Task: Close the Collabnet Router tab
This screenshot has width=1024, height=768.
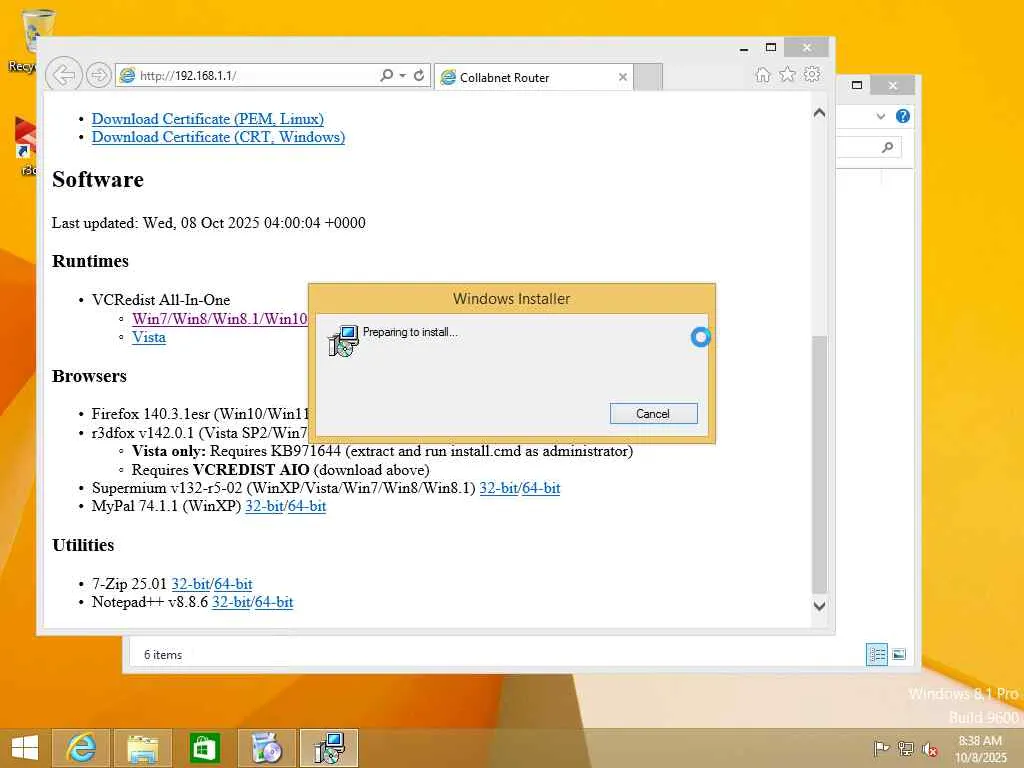Action: click(623, 77)
